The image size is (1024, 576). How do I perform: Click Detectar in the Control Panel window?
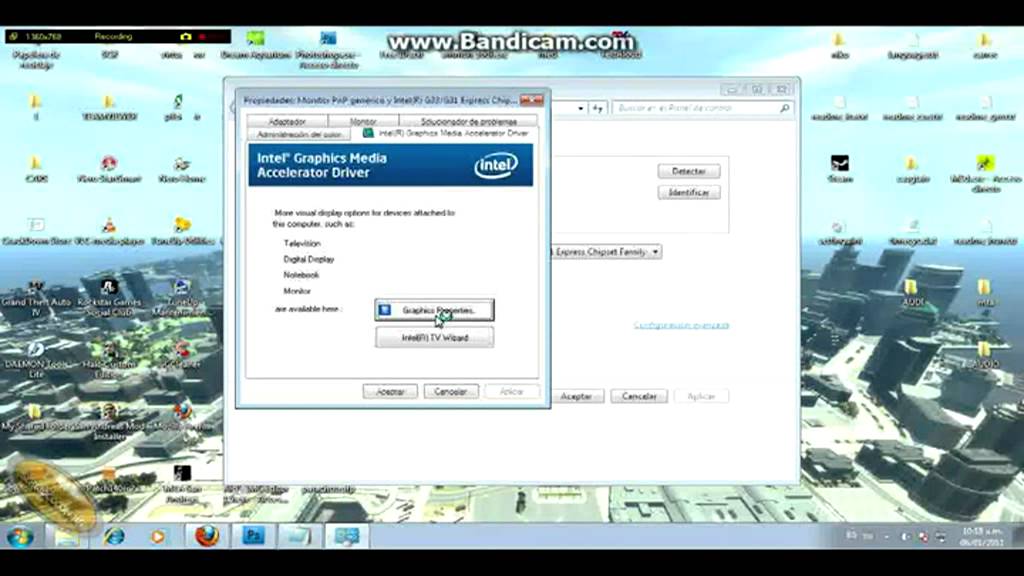[689, 171]
